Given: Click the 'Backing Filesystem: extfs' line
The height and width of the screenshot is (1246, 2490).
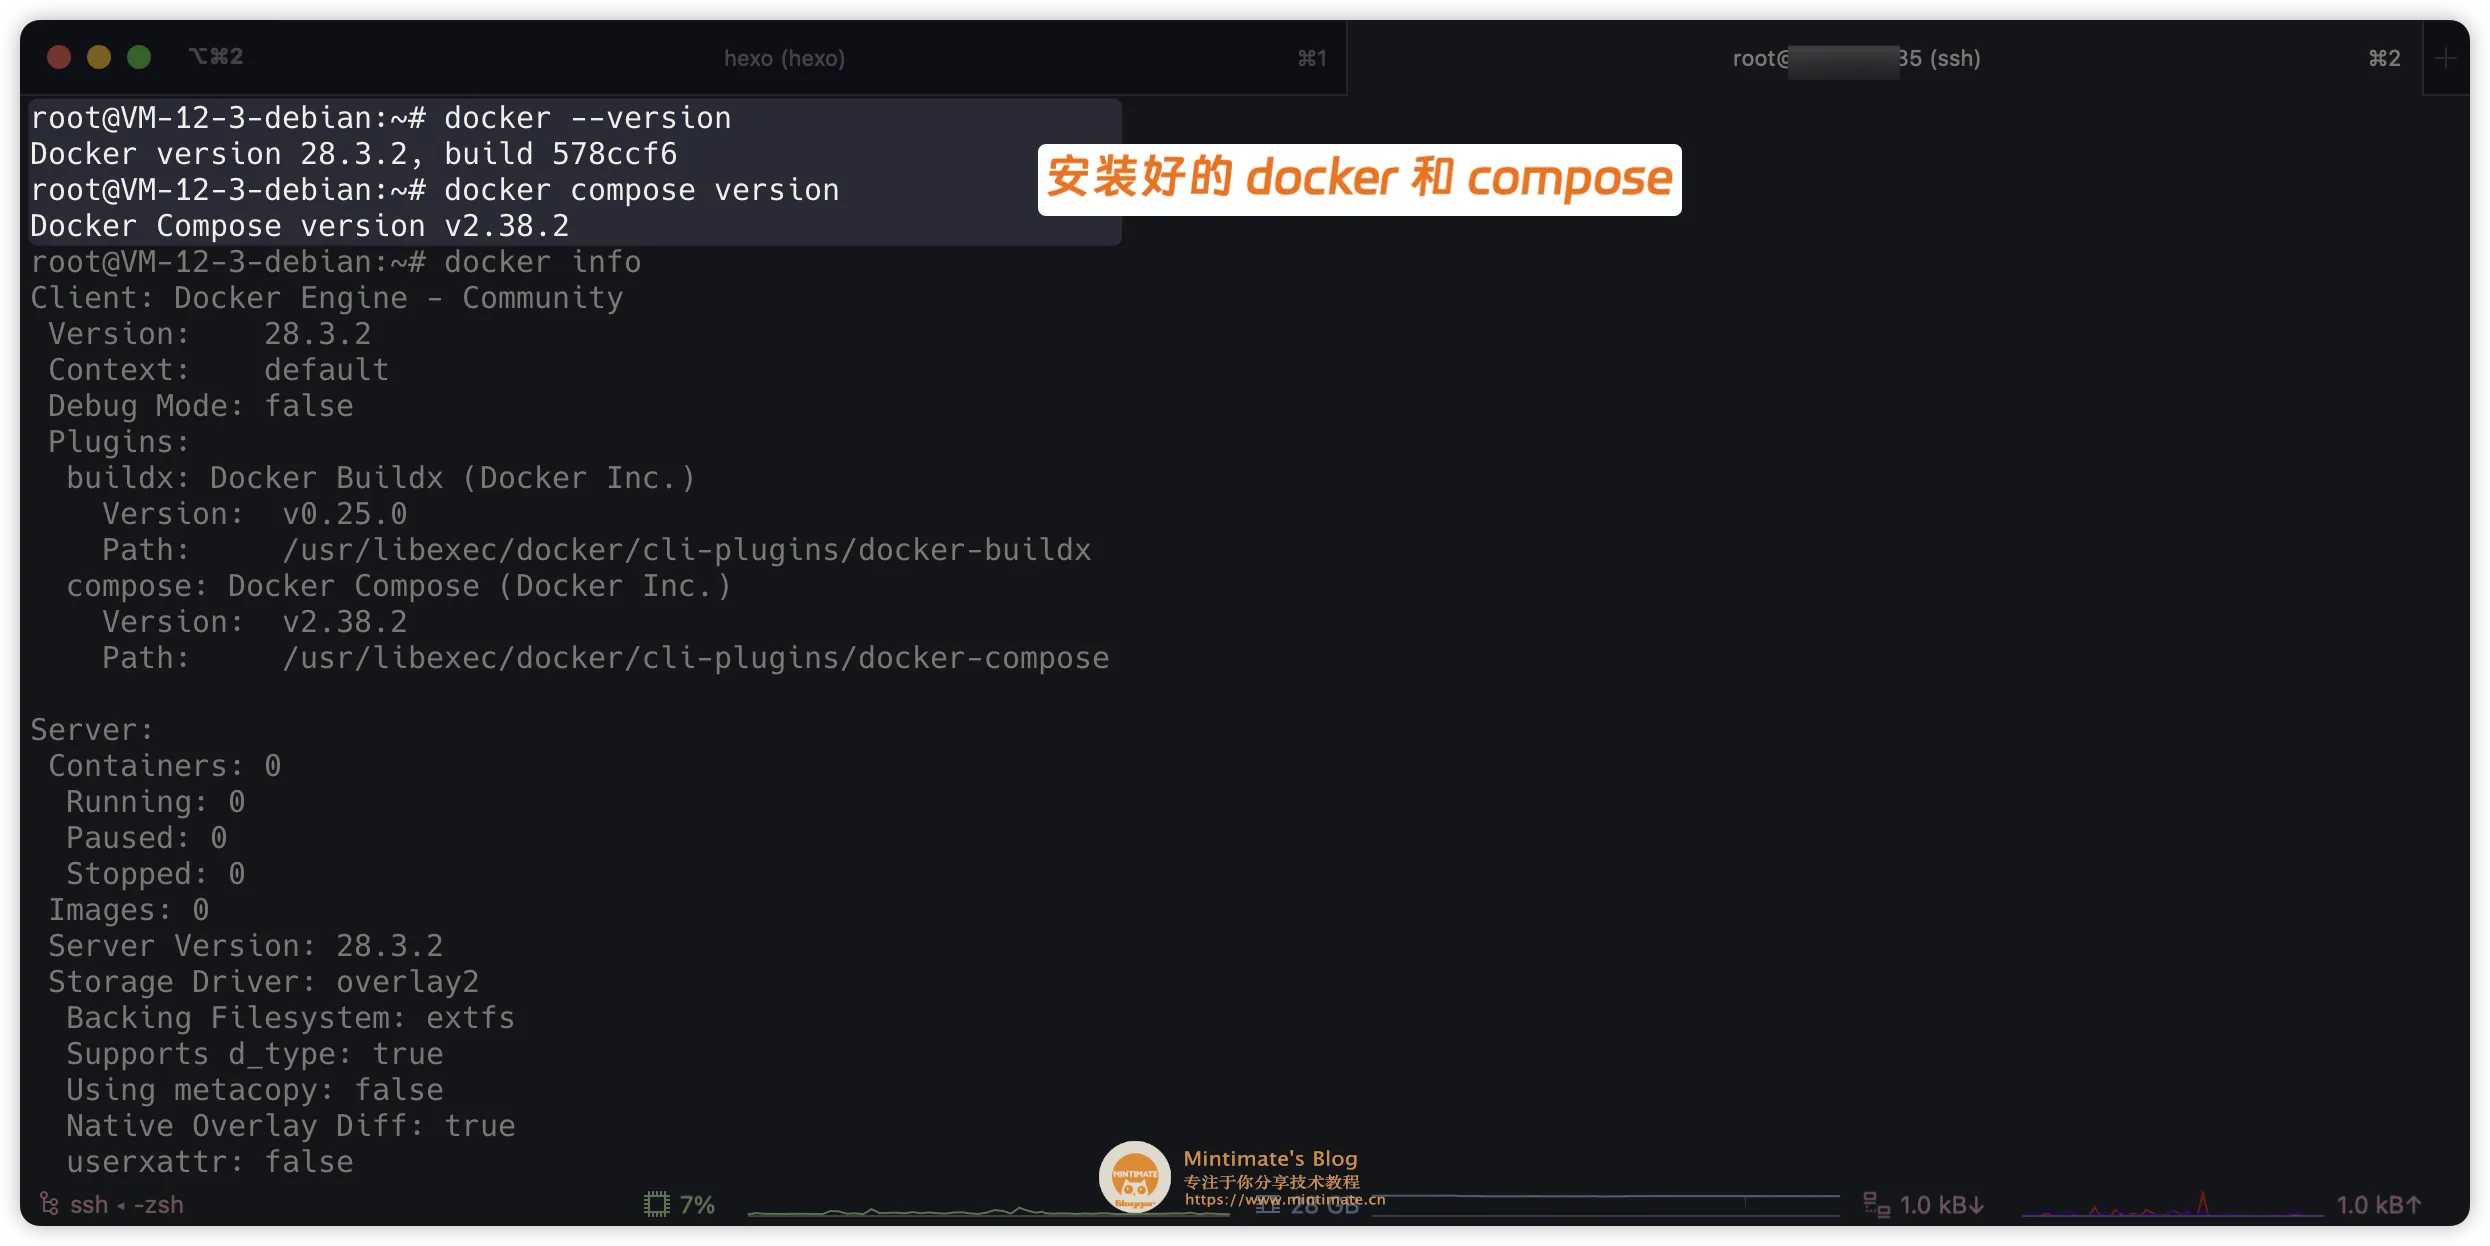Looking at the screenshot, I should click(291, 1018).
